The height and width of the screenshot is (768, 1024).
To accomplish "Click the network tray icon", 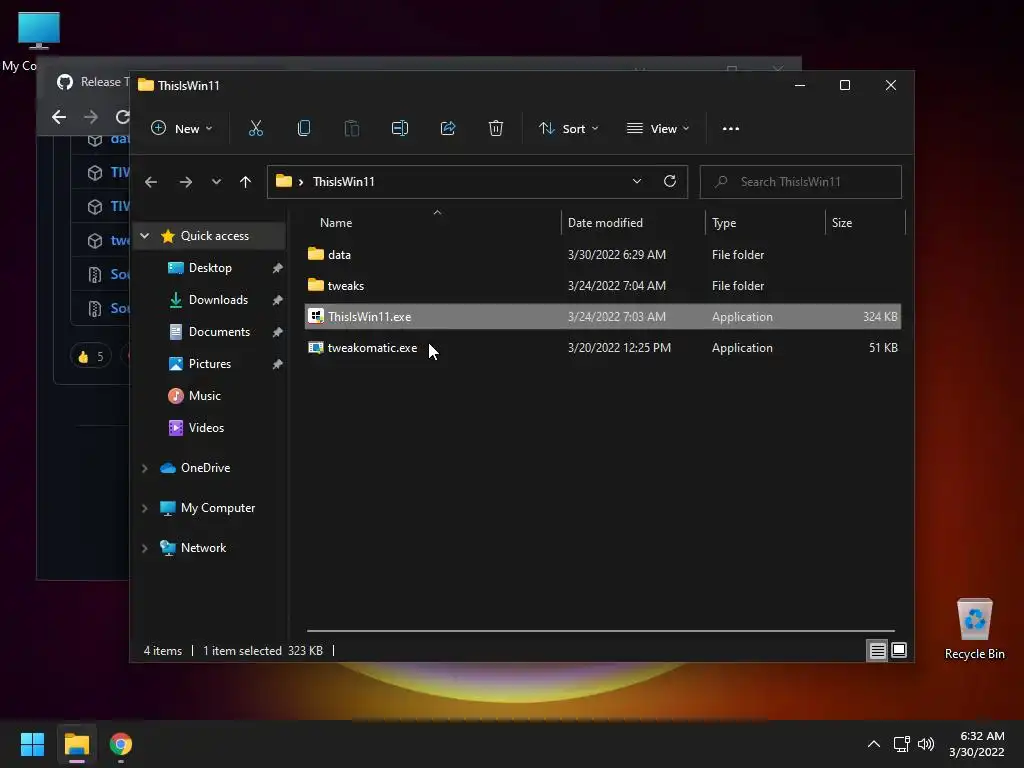I will (x=902, y=744).
